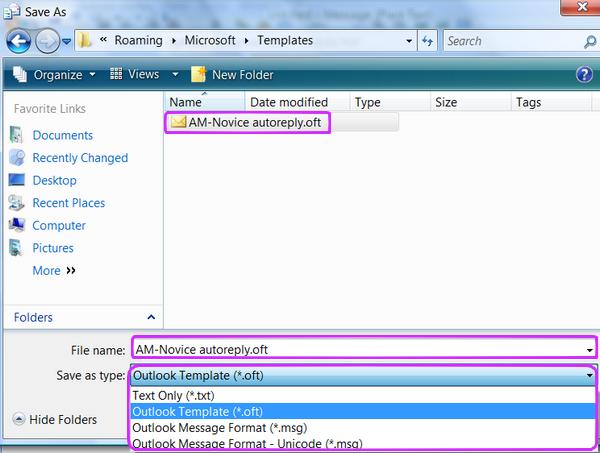The width and height of the screenshot is (600, 453).
Task: Show overflow breadcrumb chevron before Roaming
Action: point(103,39)
